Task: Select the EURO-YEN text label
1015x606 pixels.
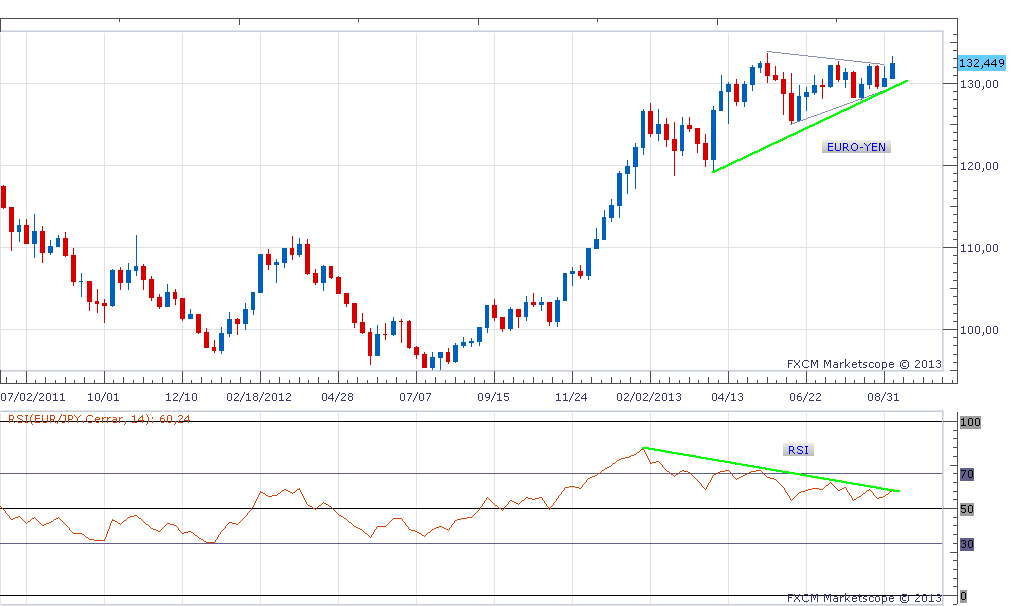Action: point(856,147)
